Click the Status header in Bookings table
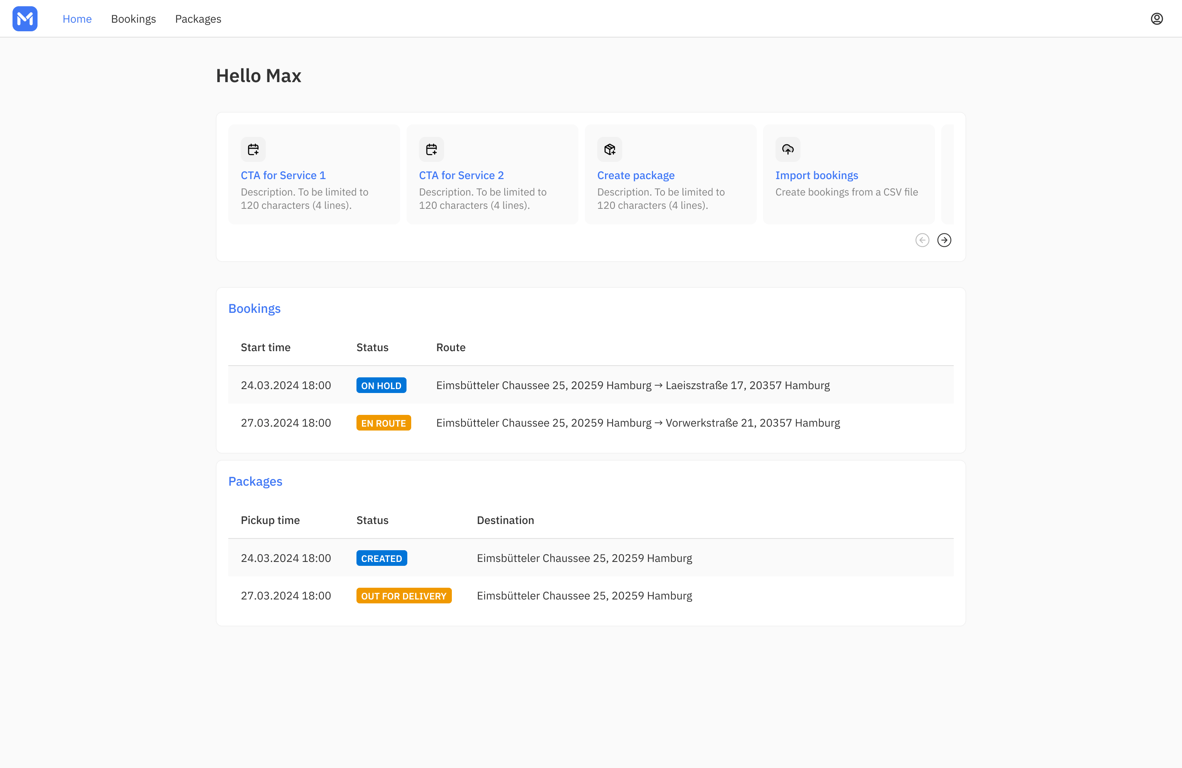This screenshot has width=1182, height=768. (372, 347)
